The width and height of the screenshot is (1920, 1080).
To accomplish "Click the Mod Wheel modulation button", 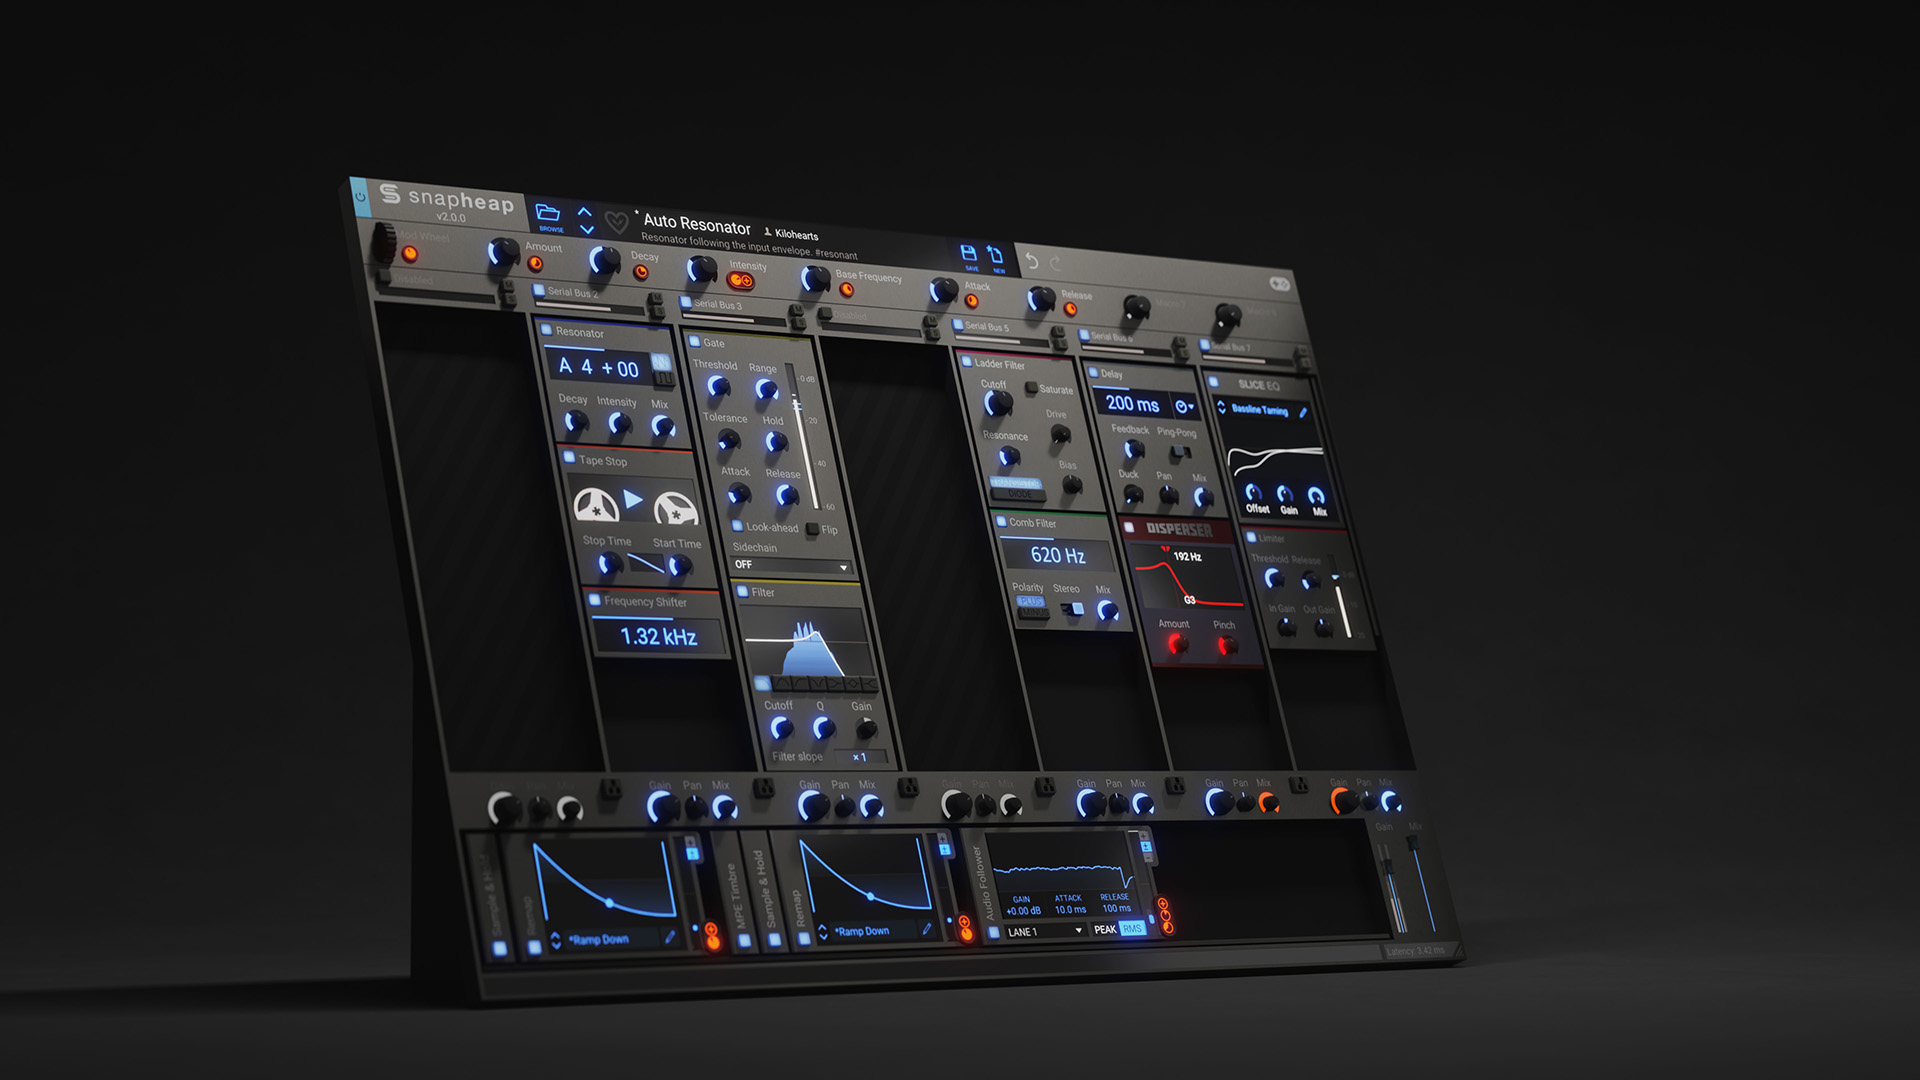I will pyautogui.click(x=409, y=254).
